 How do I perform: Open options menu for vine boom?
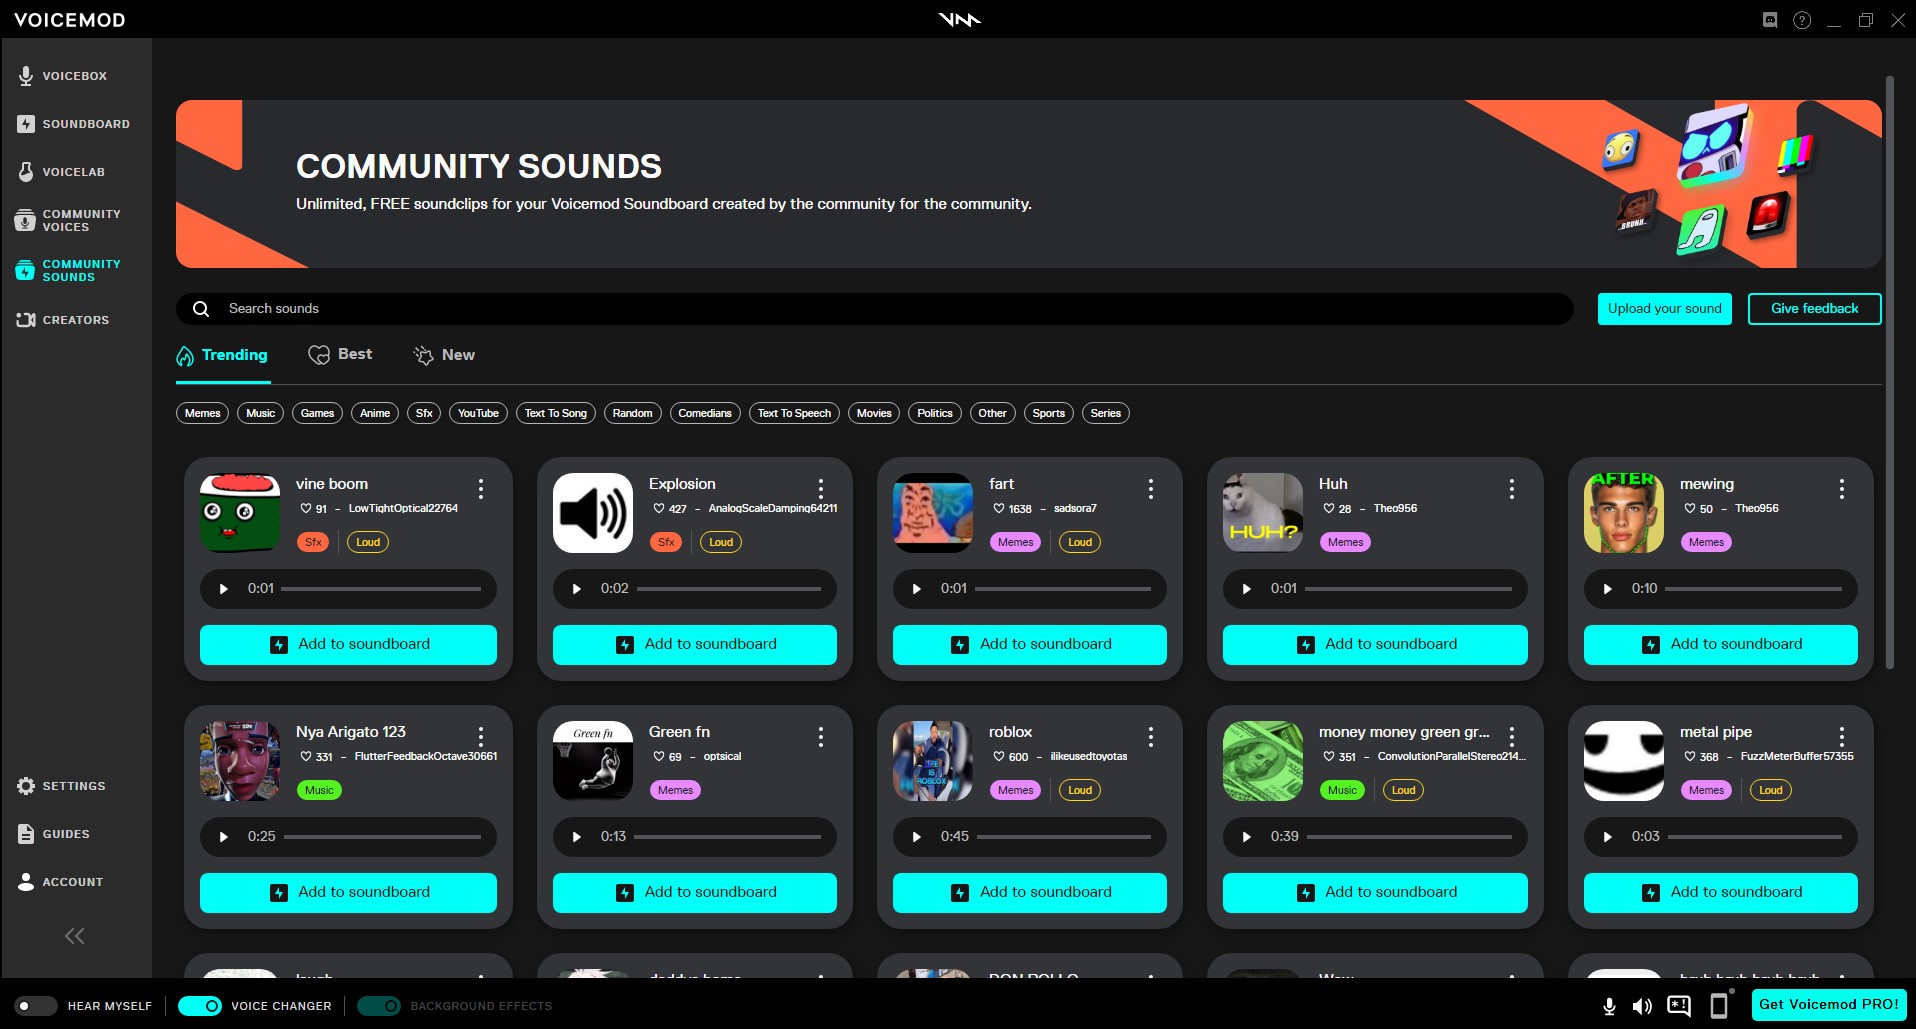point(481,489)
